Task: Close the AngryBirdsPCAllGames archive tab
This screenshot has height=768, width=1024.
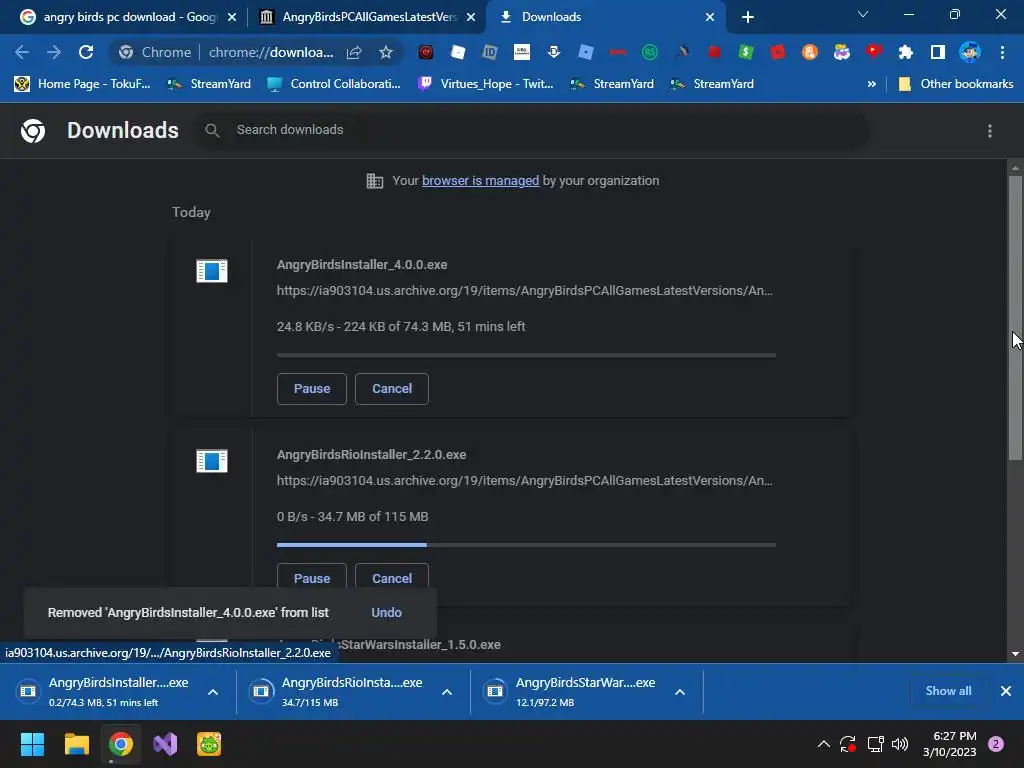Action: [x=471, y=17]
